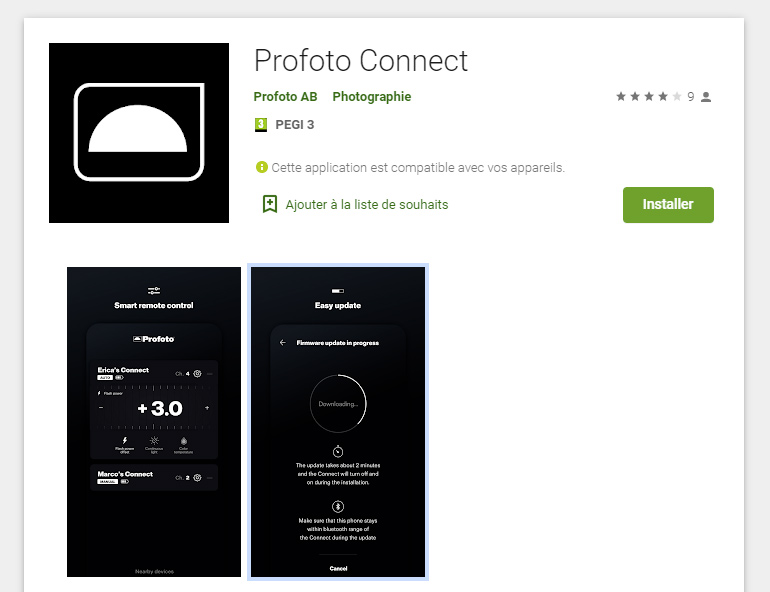Open the Photographie category link
Image resolution: width=770 pixels, height=592 pixels.
pos(372,97)
